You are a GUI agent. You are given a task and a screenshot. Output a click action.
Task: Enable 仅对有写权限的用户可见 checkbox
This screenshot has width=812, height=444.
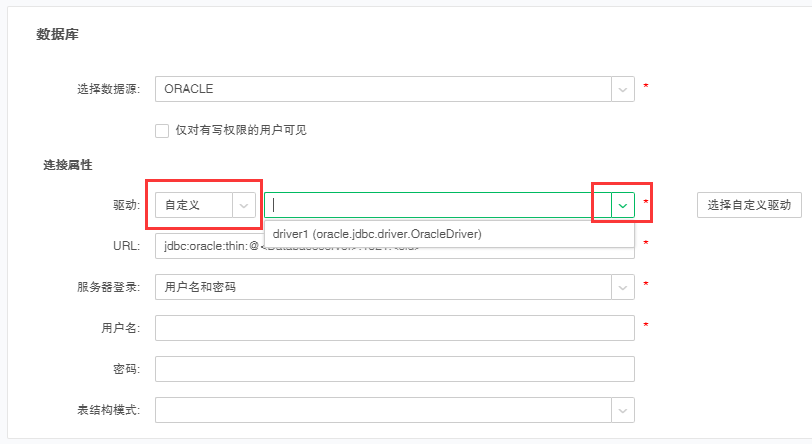click(162, 131)
